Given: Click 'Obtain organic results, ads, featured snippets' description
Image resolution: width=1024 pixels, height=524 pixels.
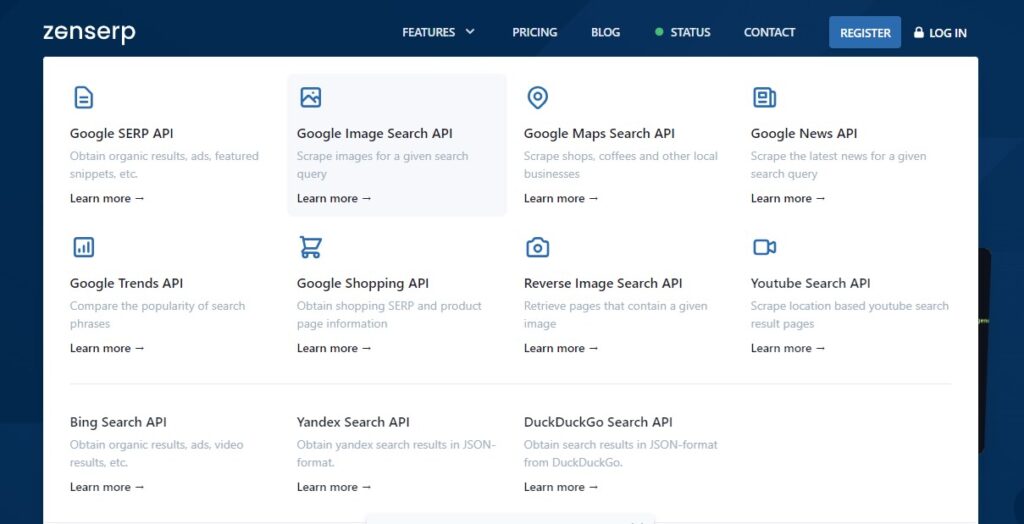Looking at the screenshot, I should [x=164, y=165].
